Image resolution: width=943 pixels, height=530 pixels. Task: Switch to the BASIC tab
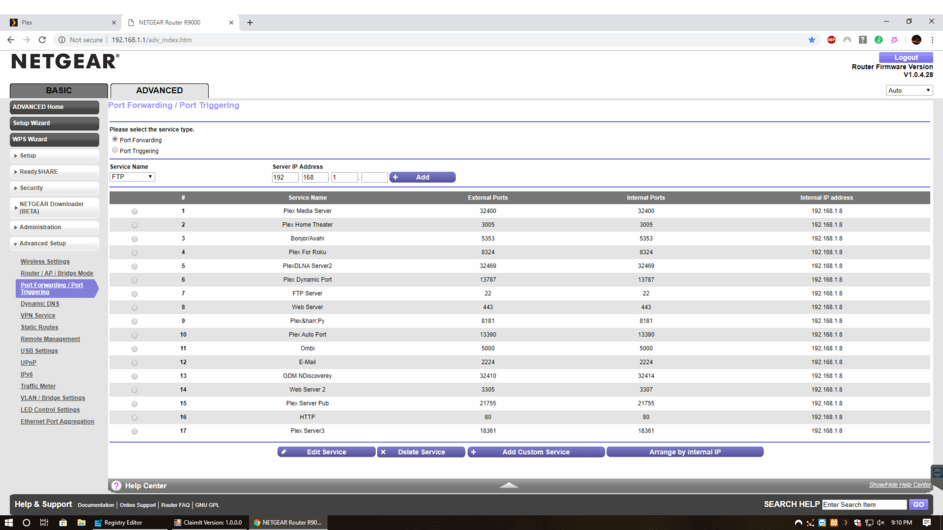click(59, 90)
